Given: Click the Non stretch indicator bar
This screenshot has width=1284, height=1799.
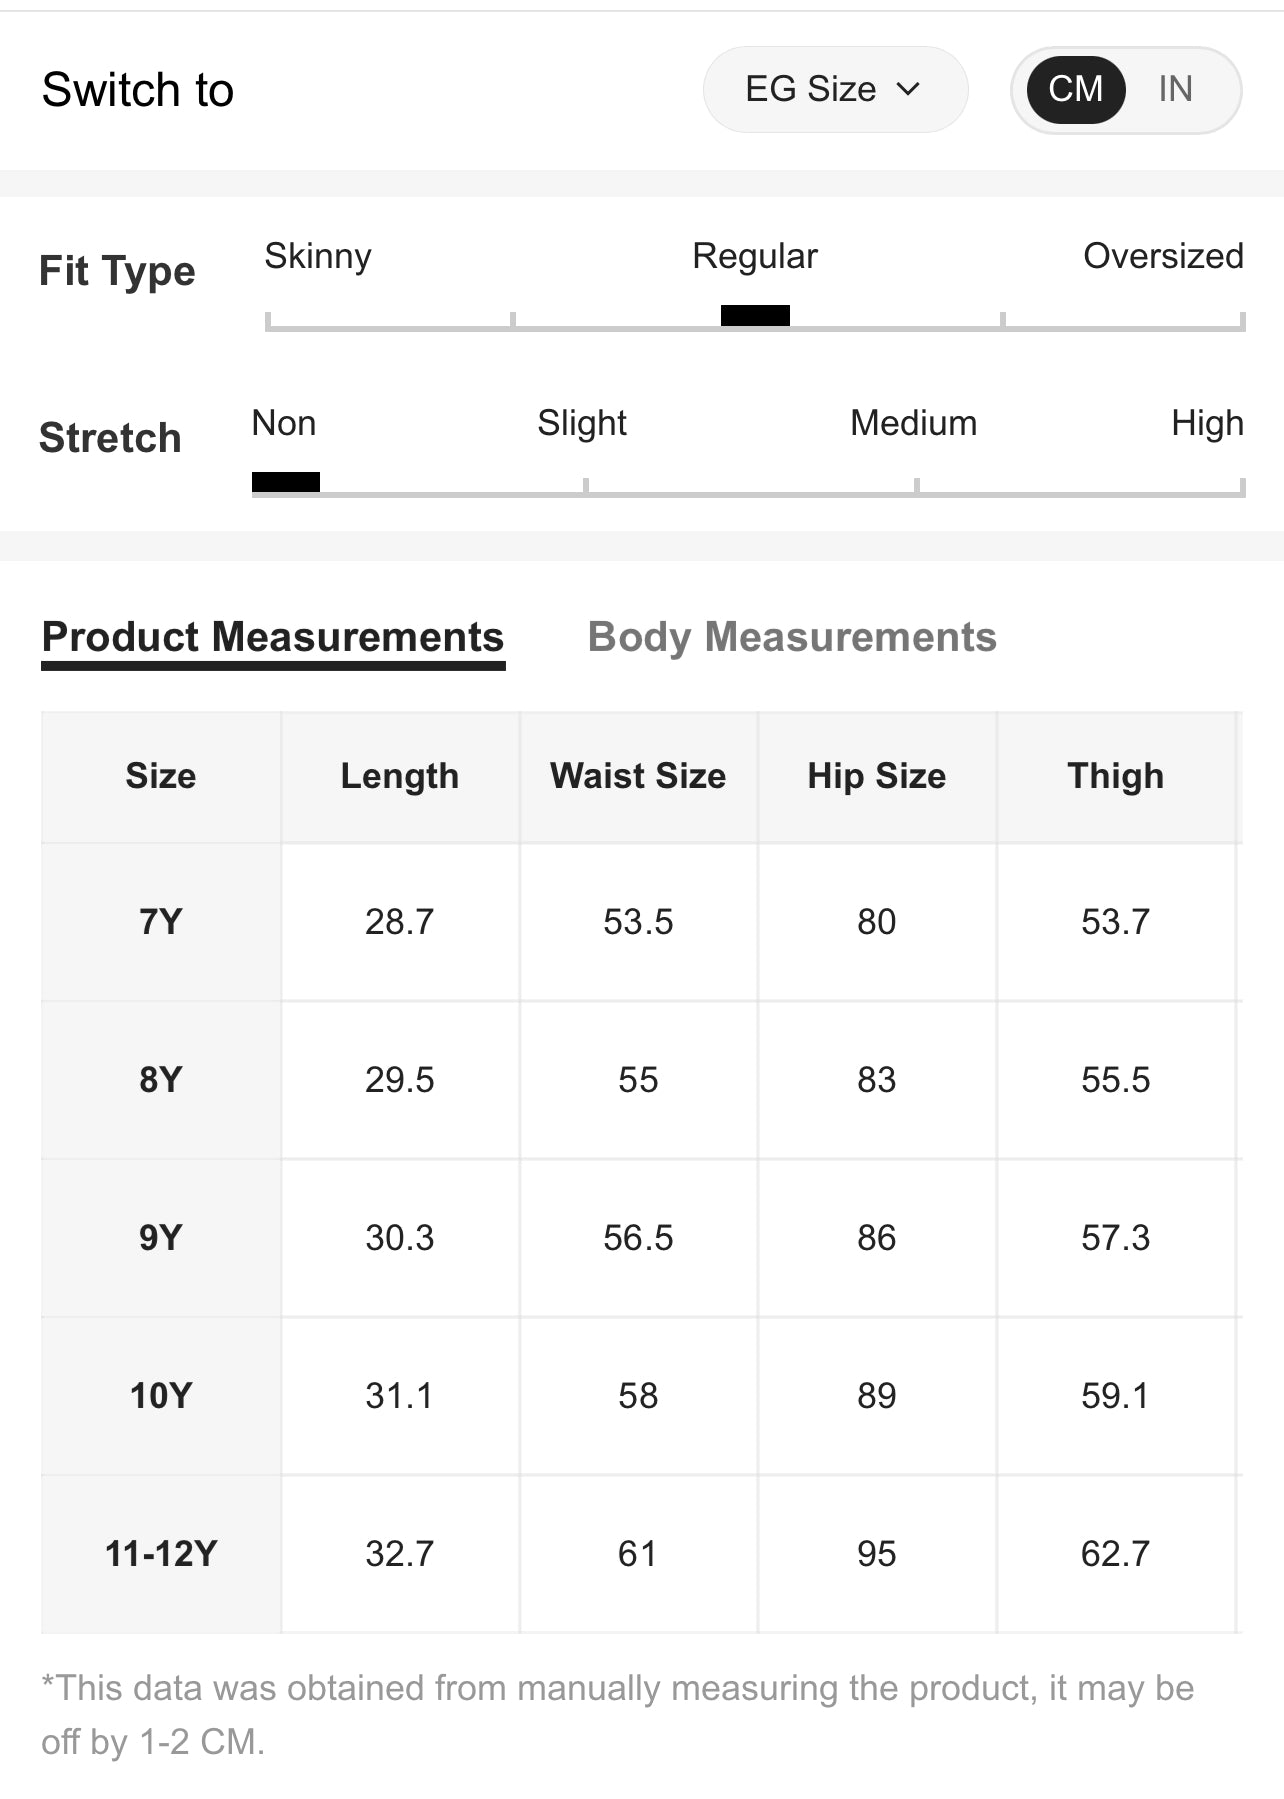Looking at the screenshot, I should click(286, 482).
